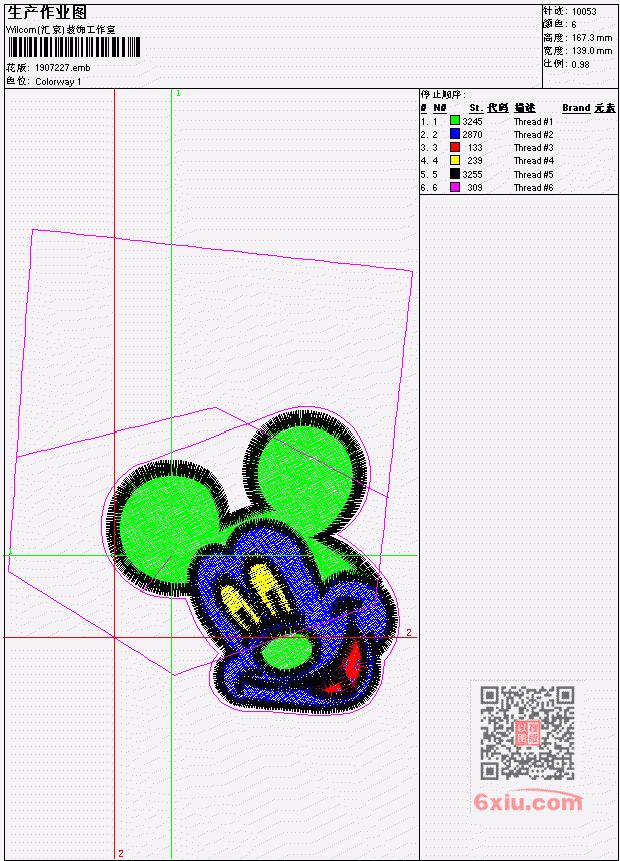Click the '停止顺序' stop sequence heading
This screenshot has height=861, width=620.
443,95
